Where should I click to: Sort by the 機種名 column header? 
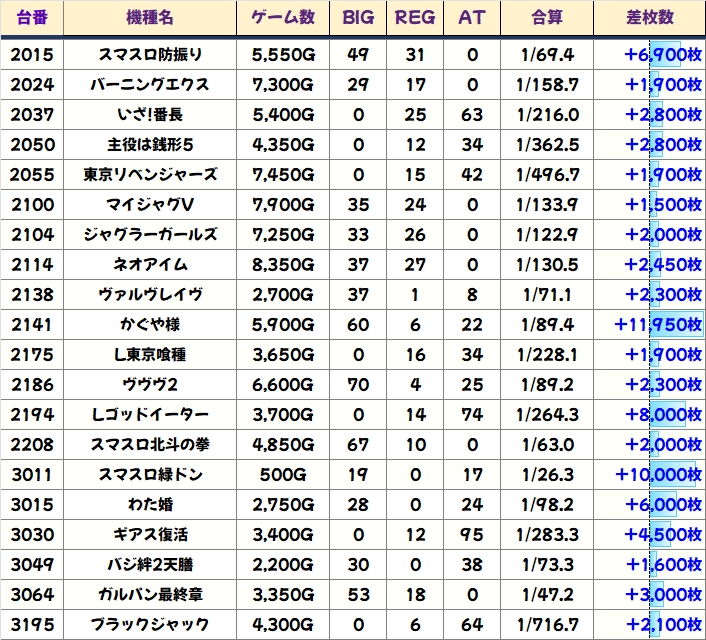coord(150,18)
